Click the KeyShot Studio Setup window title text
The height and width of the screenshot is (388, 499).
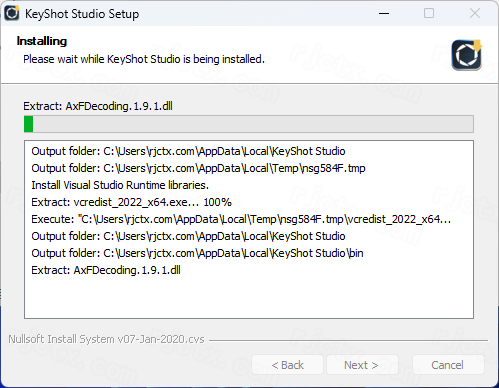click(82, 14)
